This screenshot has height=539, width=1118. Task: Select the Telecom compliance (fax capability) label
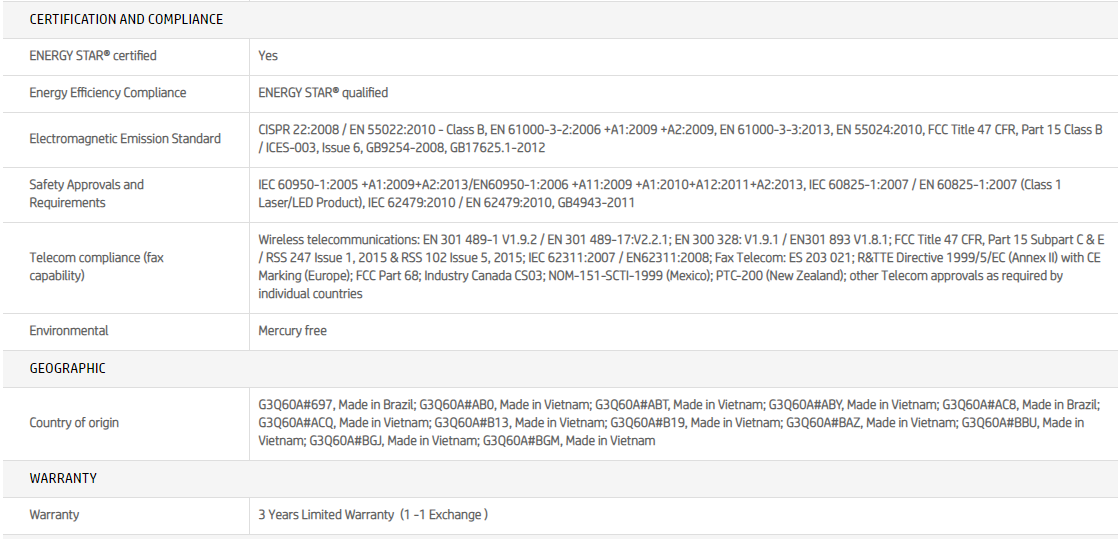pyautogui.click(x=97, y=266)
